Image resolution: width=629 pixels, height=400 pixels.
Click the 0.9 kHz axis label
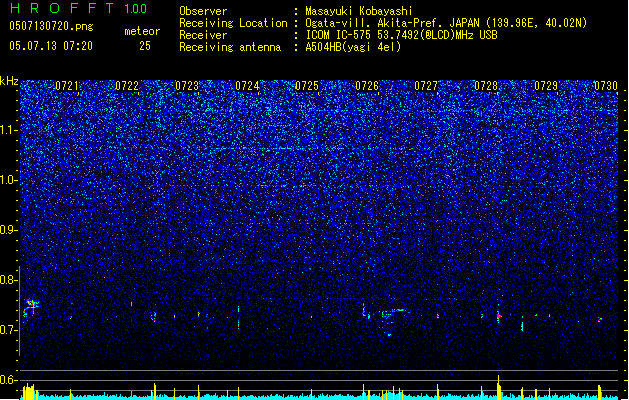(x=8, y=230)
